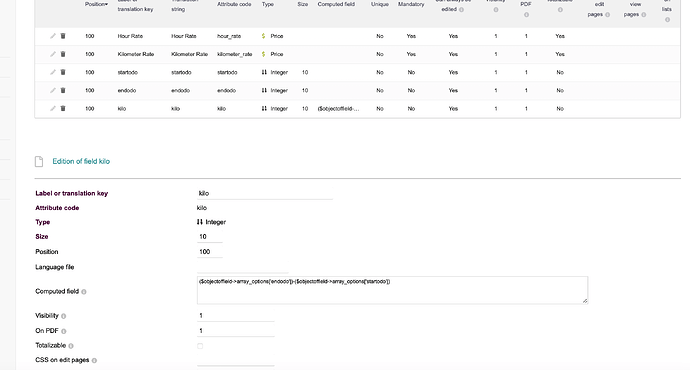Image resolution: width=690 pixels, height=370 pixels.
Task: Click Computed field column header
Action: 336,4
